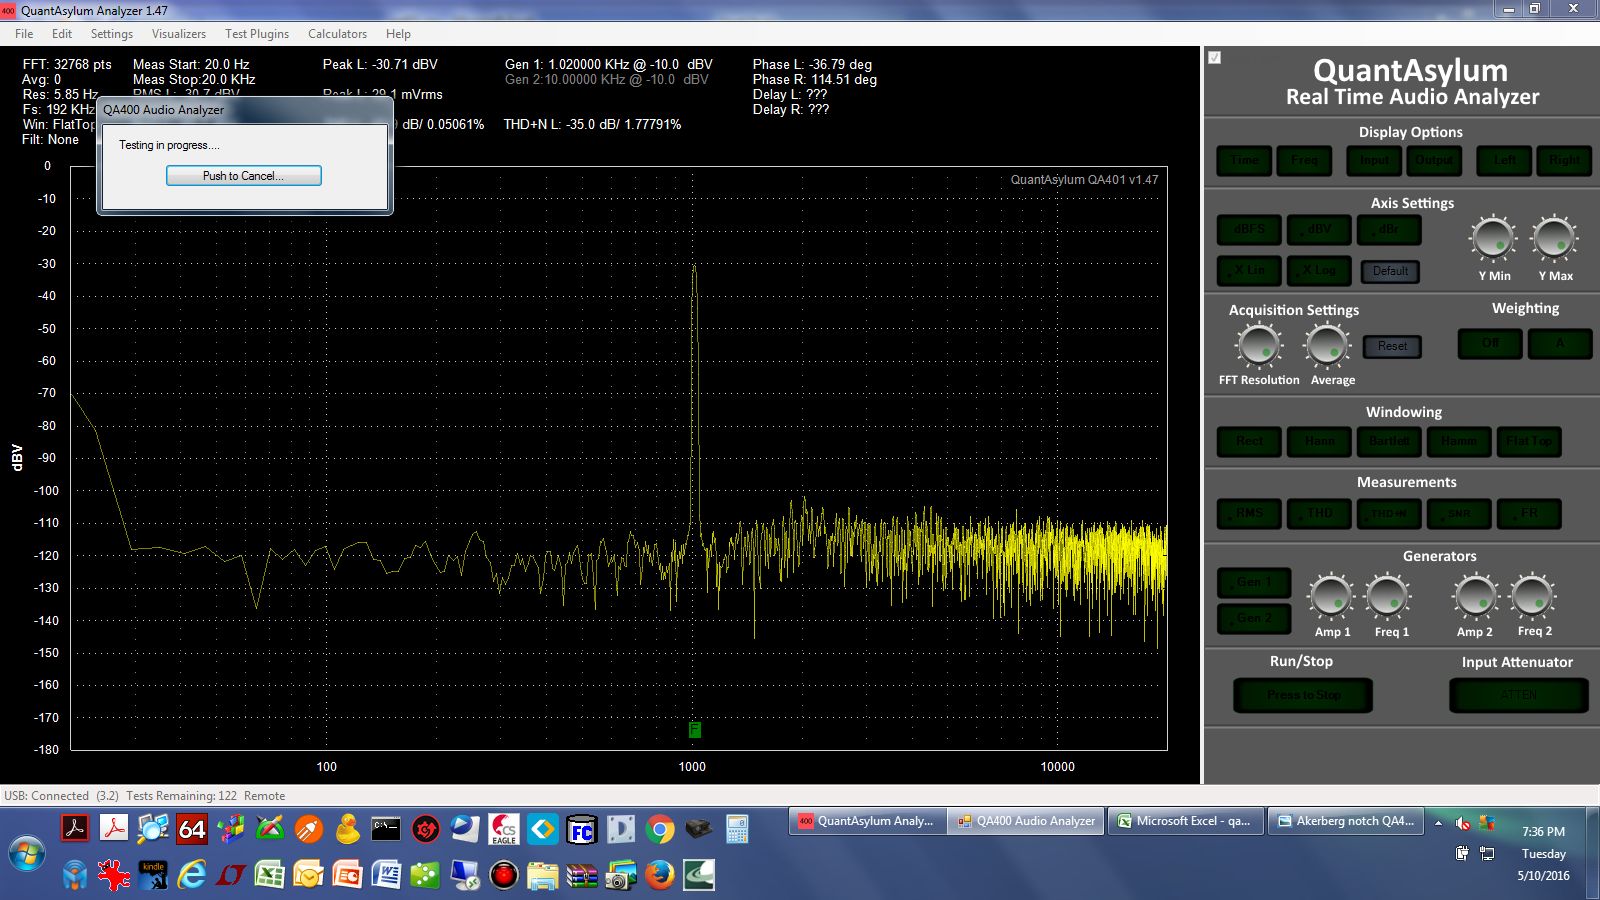The height and width of the screenshot is (900, 1600).
Task: Launch Kindle from the taskbar
Action: click(x=153, y=876)
